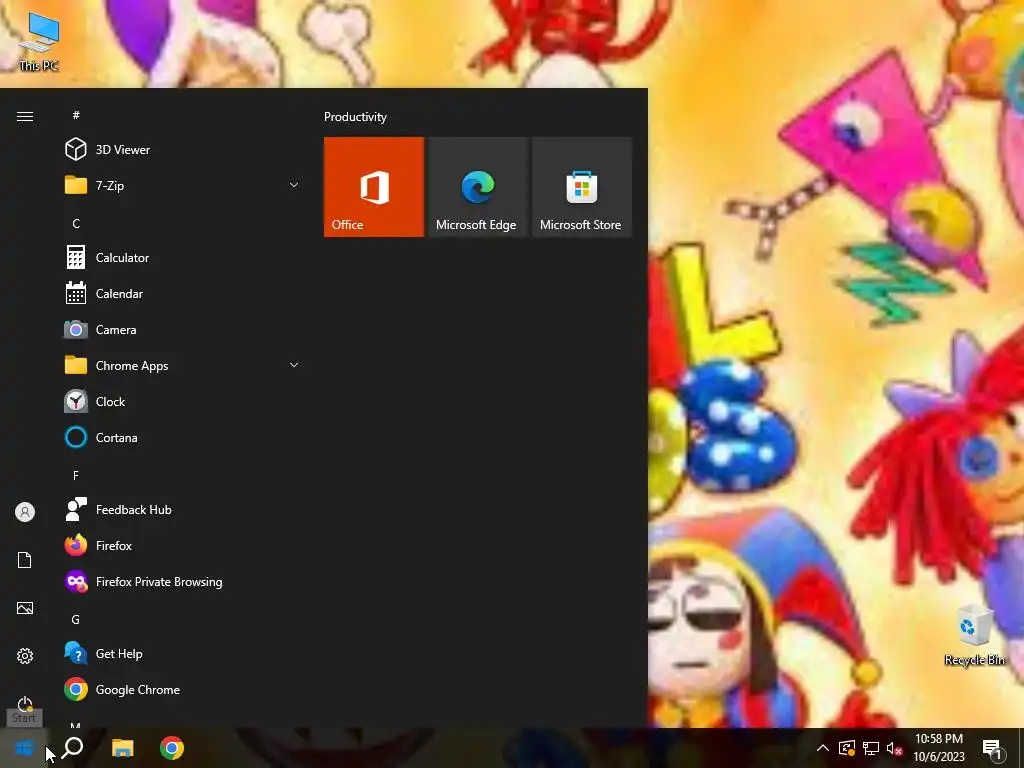This screenshot has width=1024, height=768.
Task: Select the This PC desktop icon
Action: click(x=39, y=41)
